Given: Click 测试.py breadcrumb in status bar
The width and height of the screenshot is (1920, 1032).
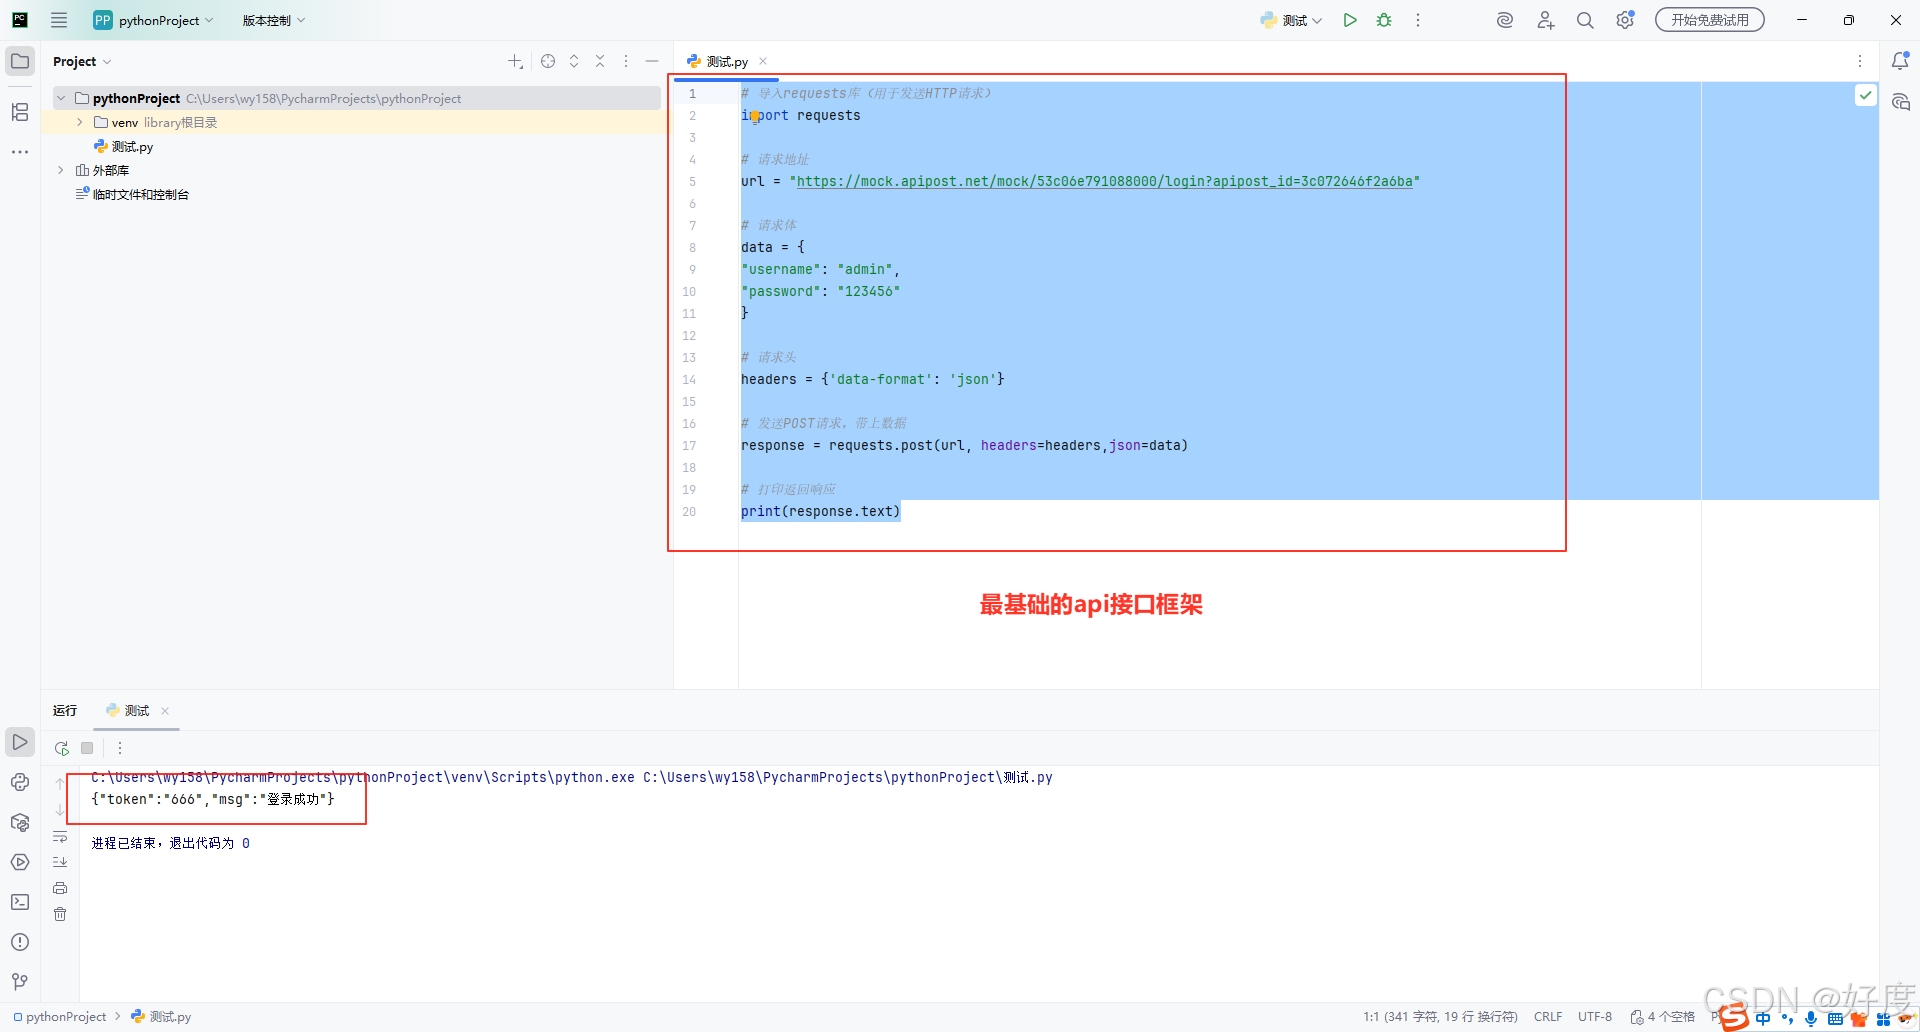Looking at the screenshot, I should click(161, 1016).
